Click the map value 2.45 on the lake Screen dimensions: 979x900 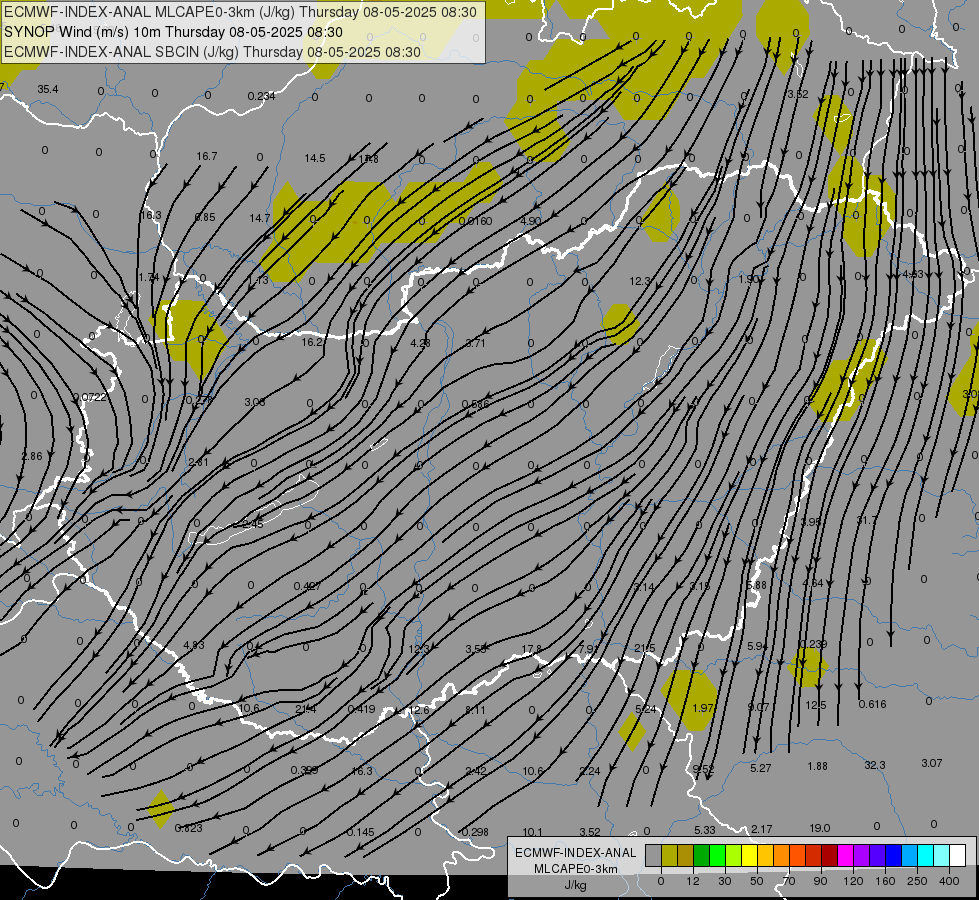253,523
